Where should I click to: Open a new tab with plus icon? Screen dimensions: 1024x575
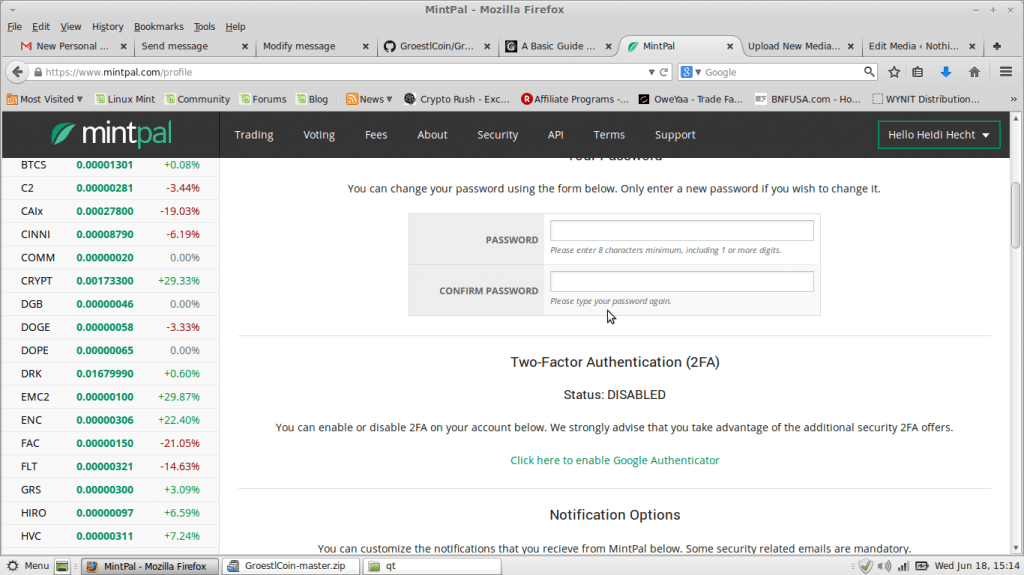coord(997,46)
